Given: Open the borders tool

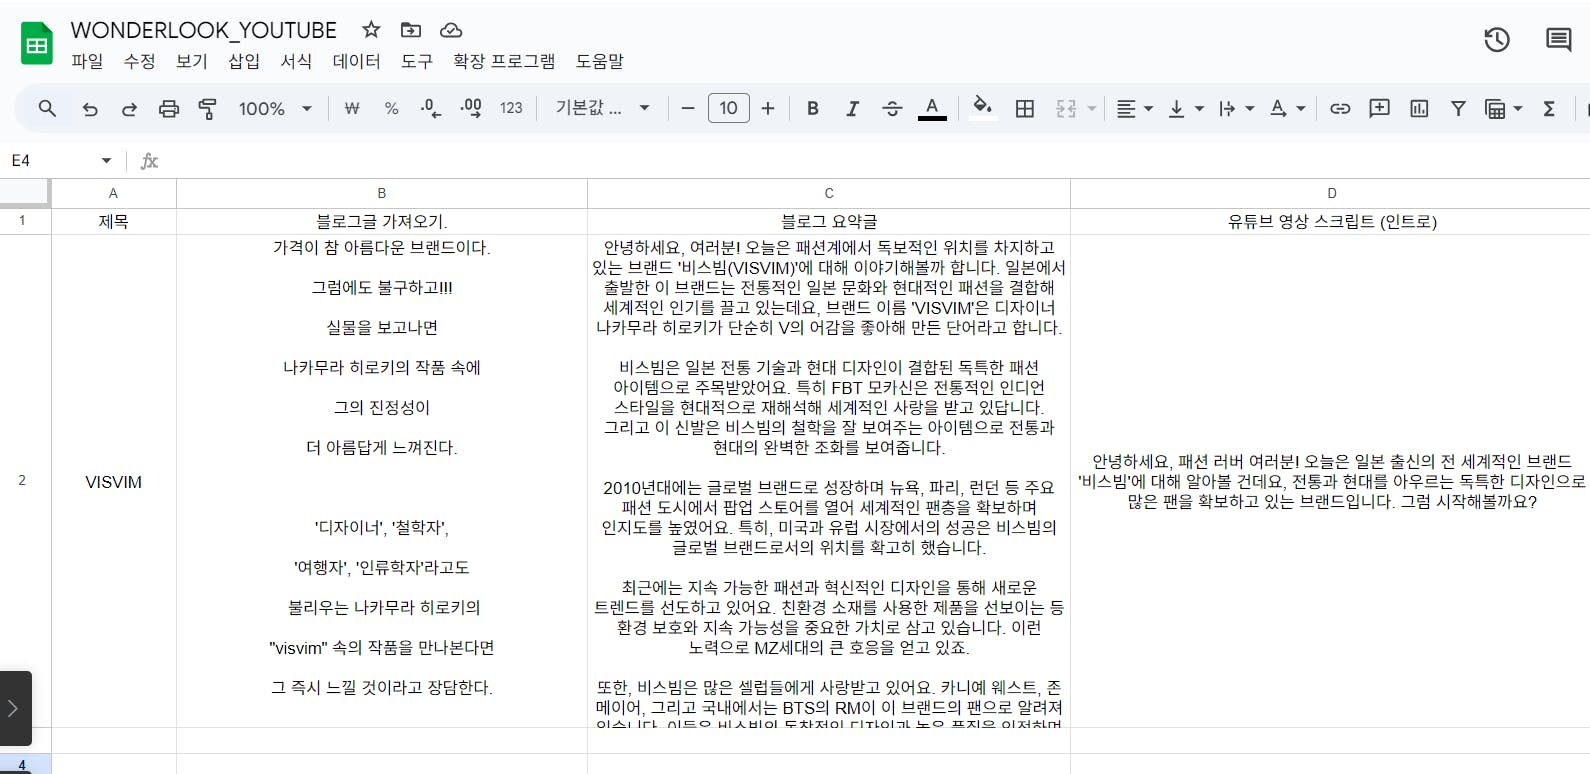Looking at the screenshot, I should 1025,108.
